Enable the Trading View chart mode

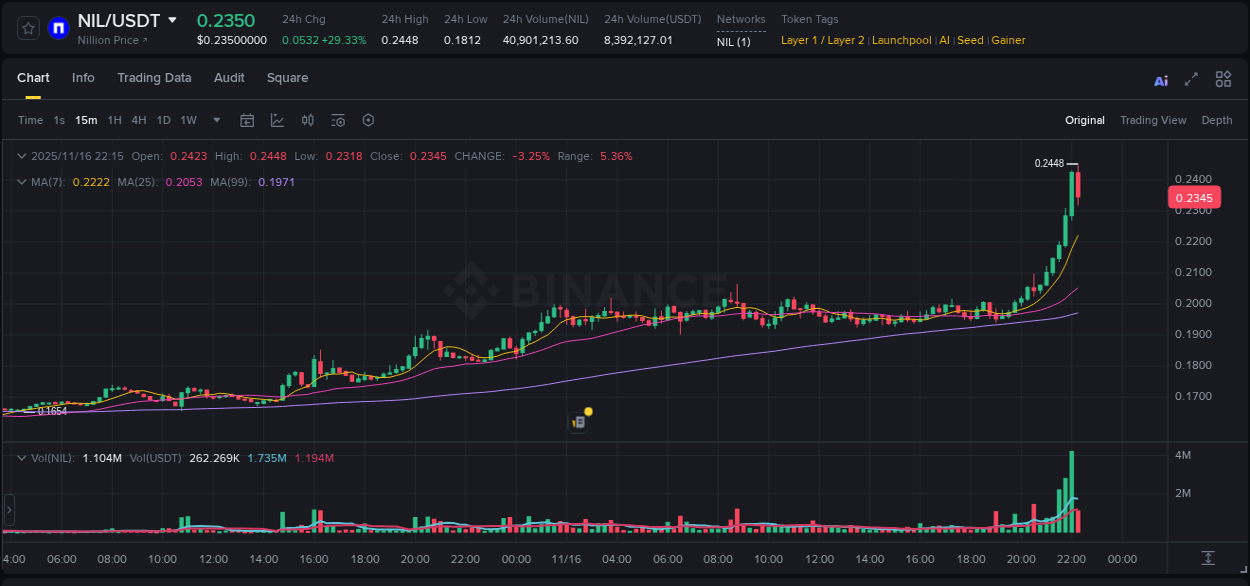point(1153,120)
